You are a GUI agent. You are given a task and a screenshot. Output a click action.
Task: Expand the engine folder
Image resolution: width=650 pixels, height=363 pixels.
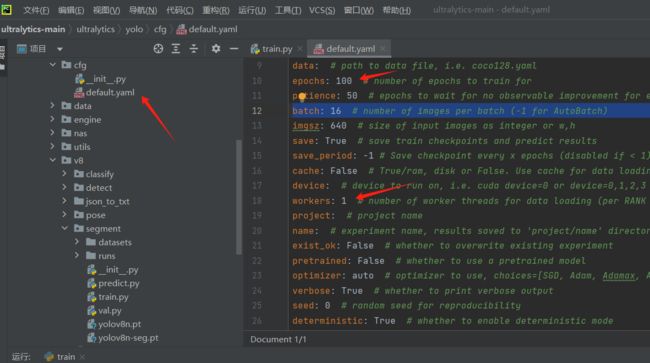[53, 119]
